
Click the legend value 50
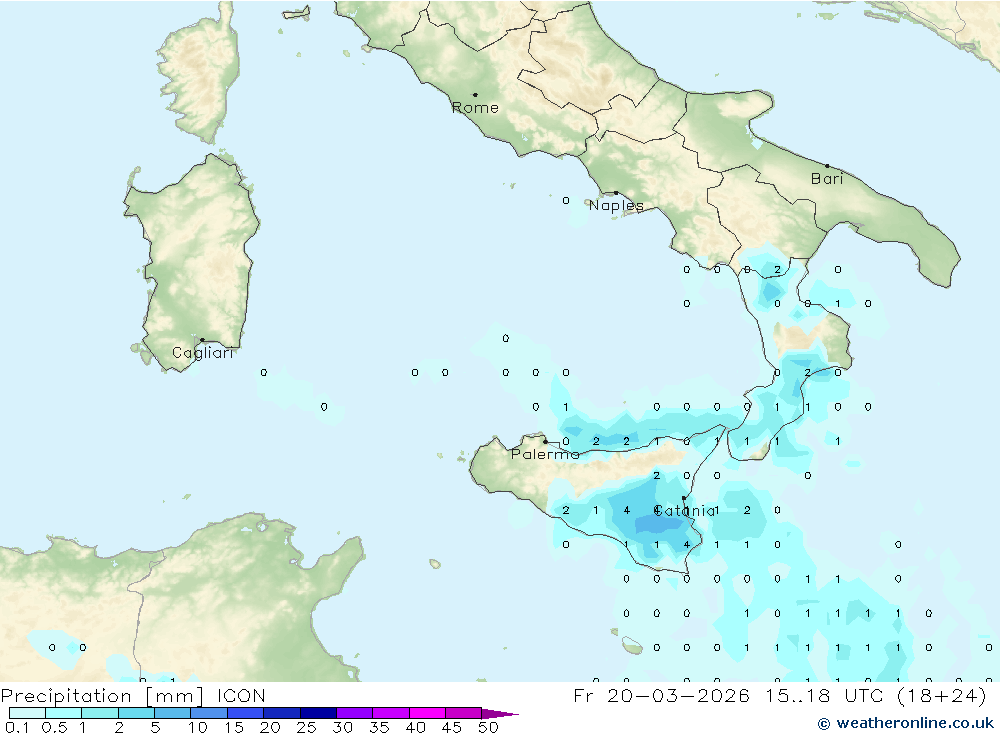(x=489, y=727)
